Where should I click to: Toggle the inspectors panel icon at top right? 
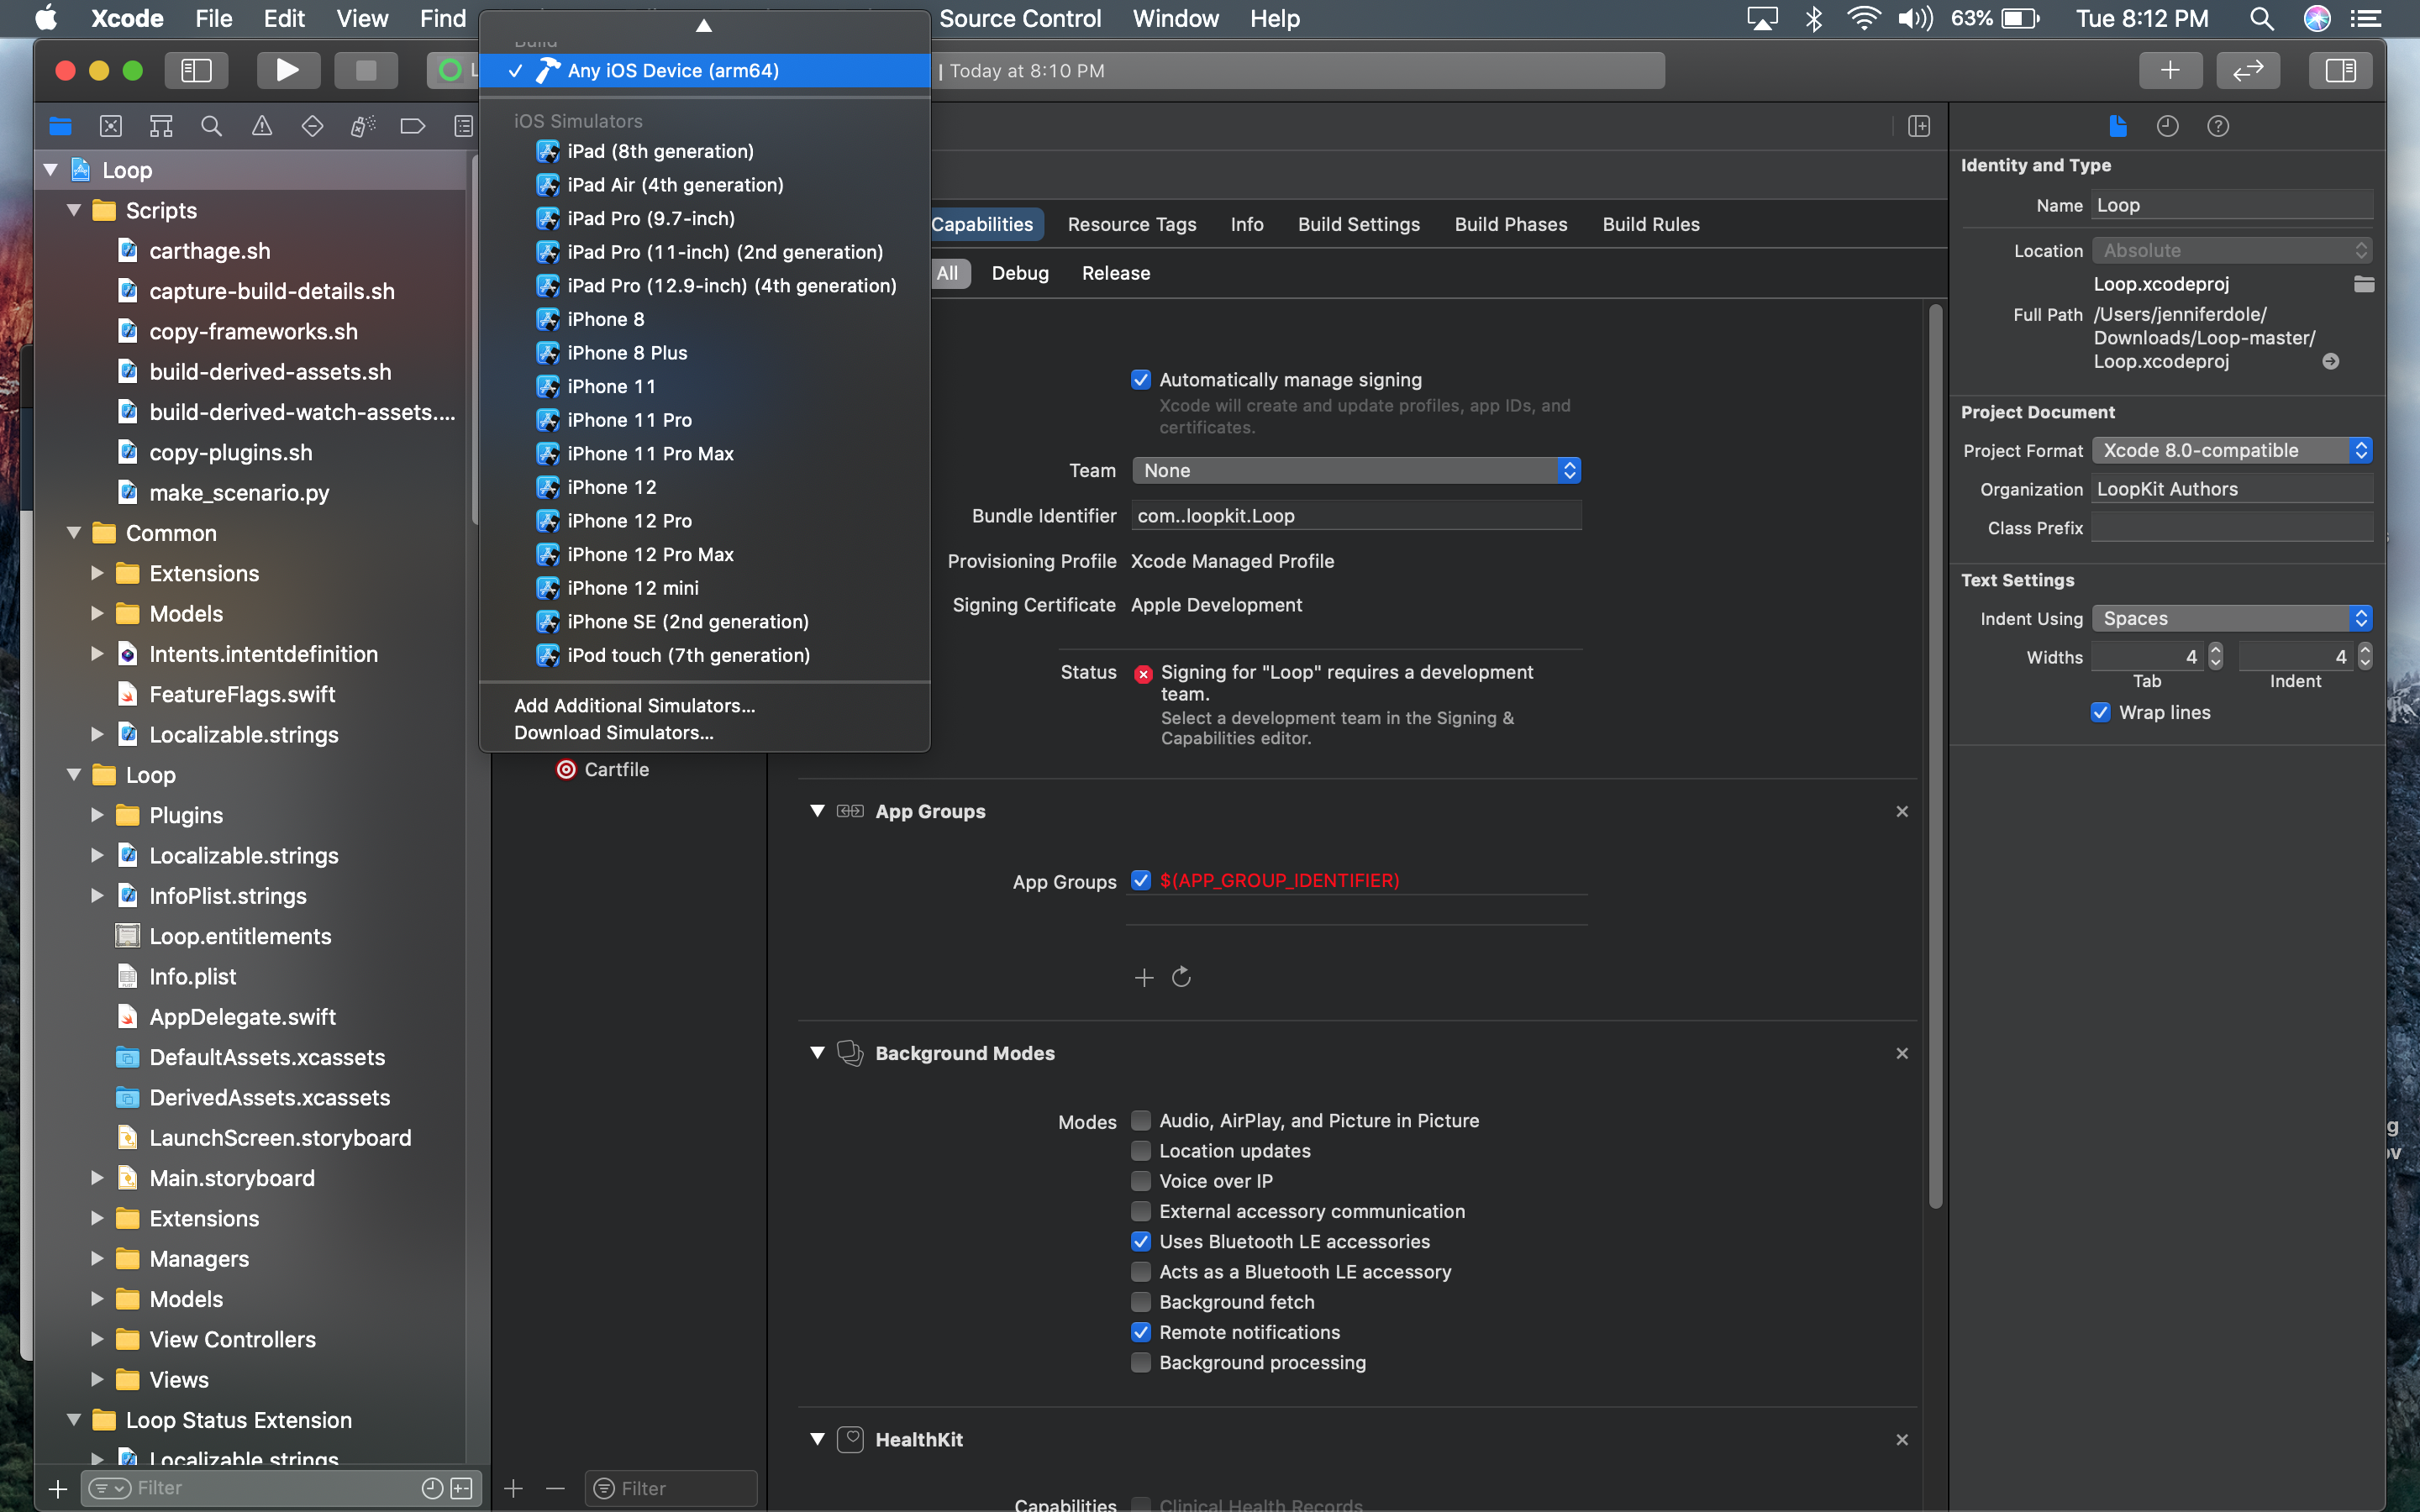(x=2340, y=70)
